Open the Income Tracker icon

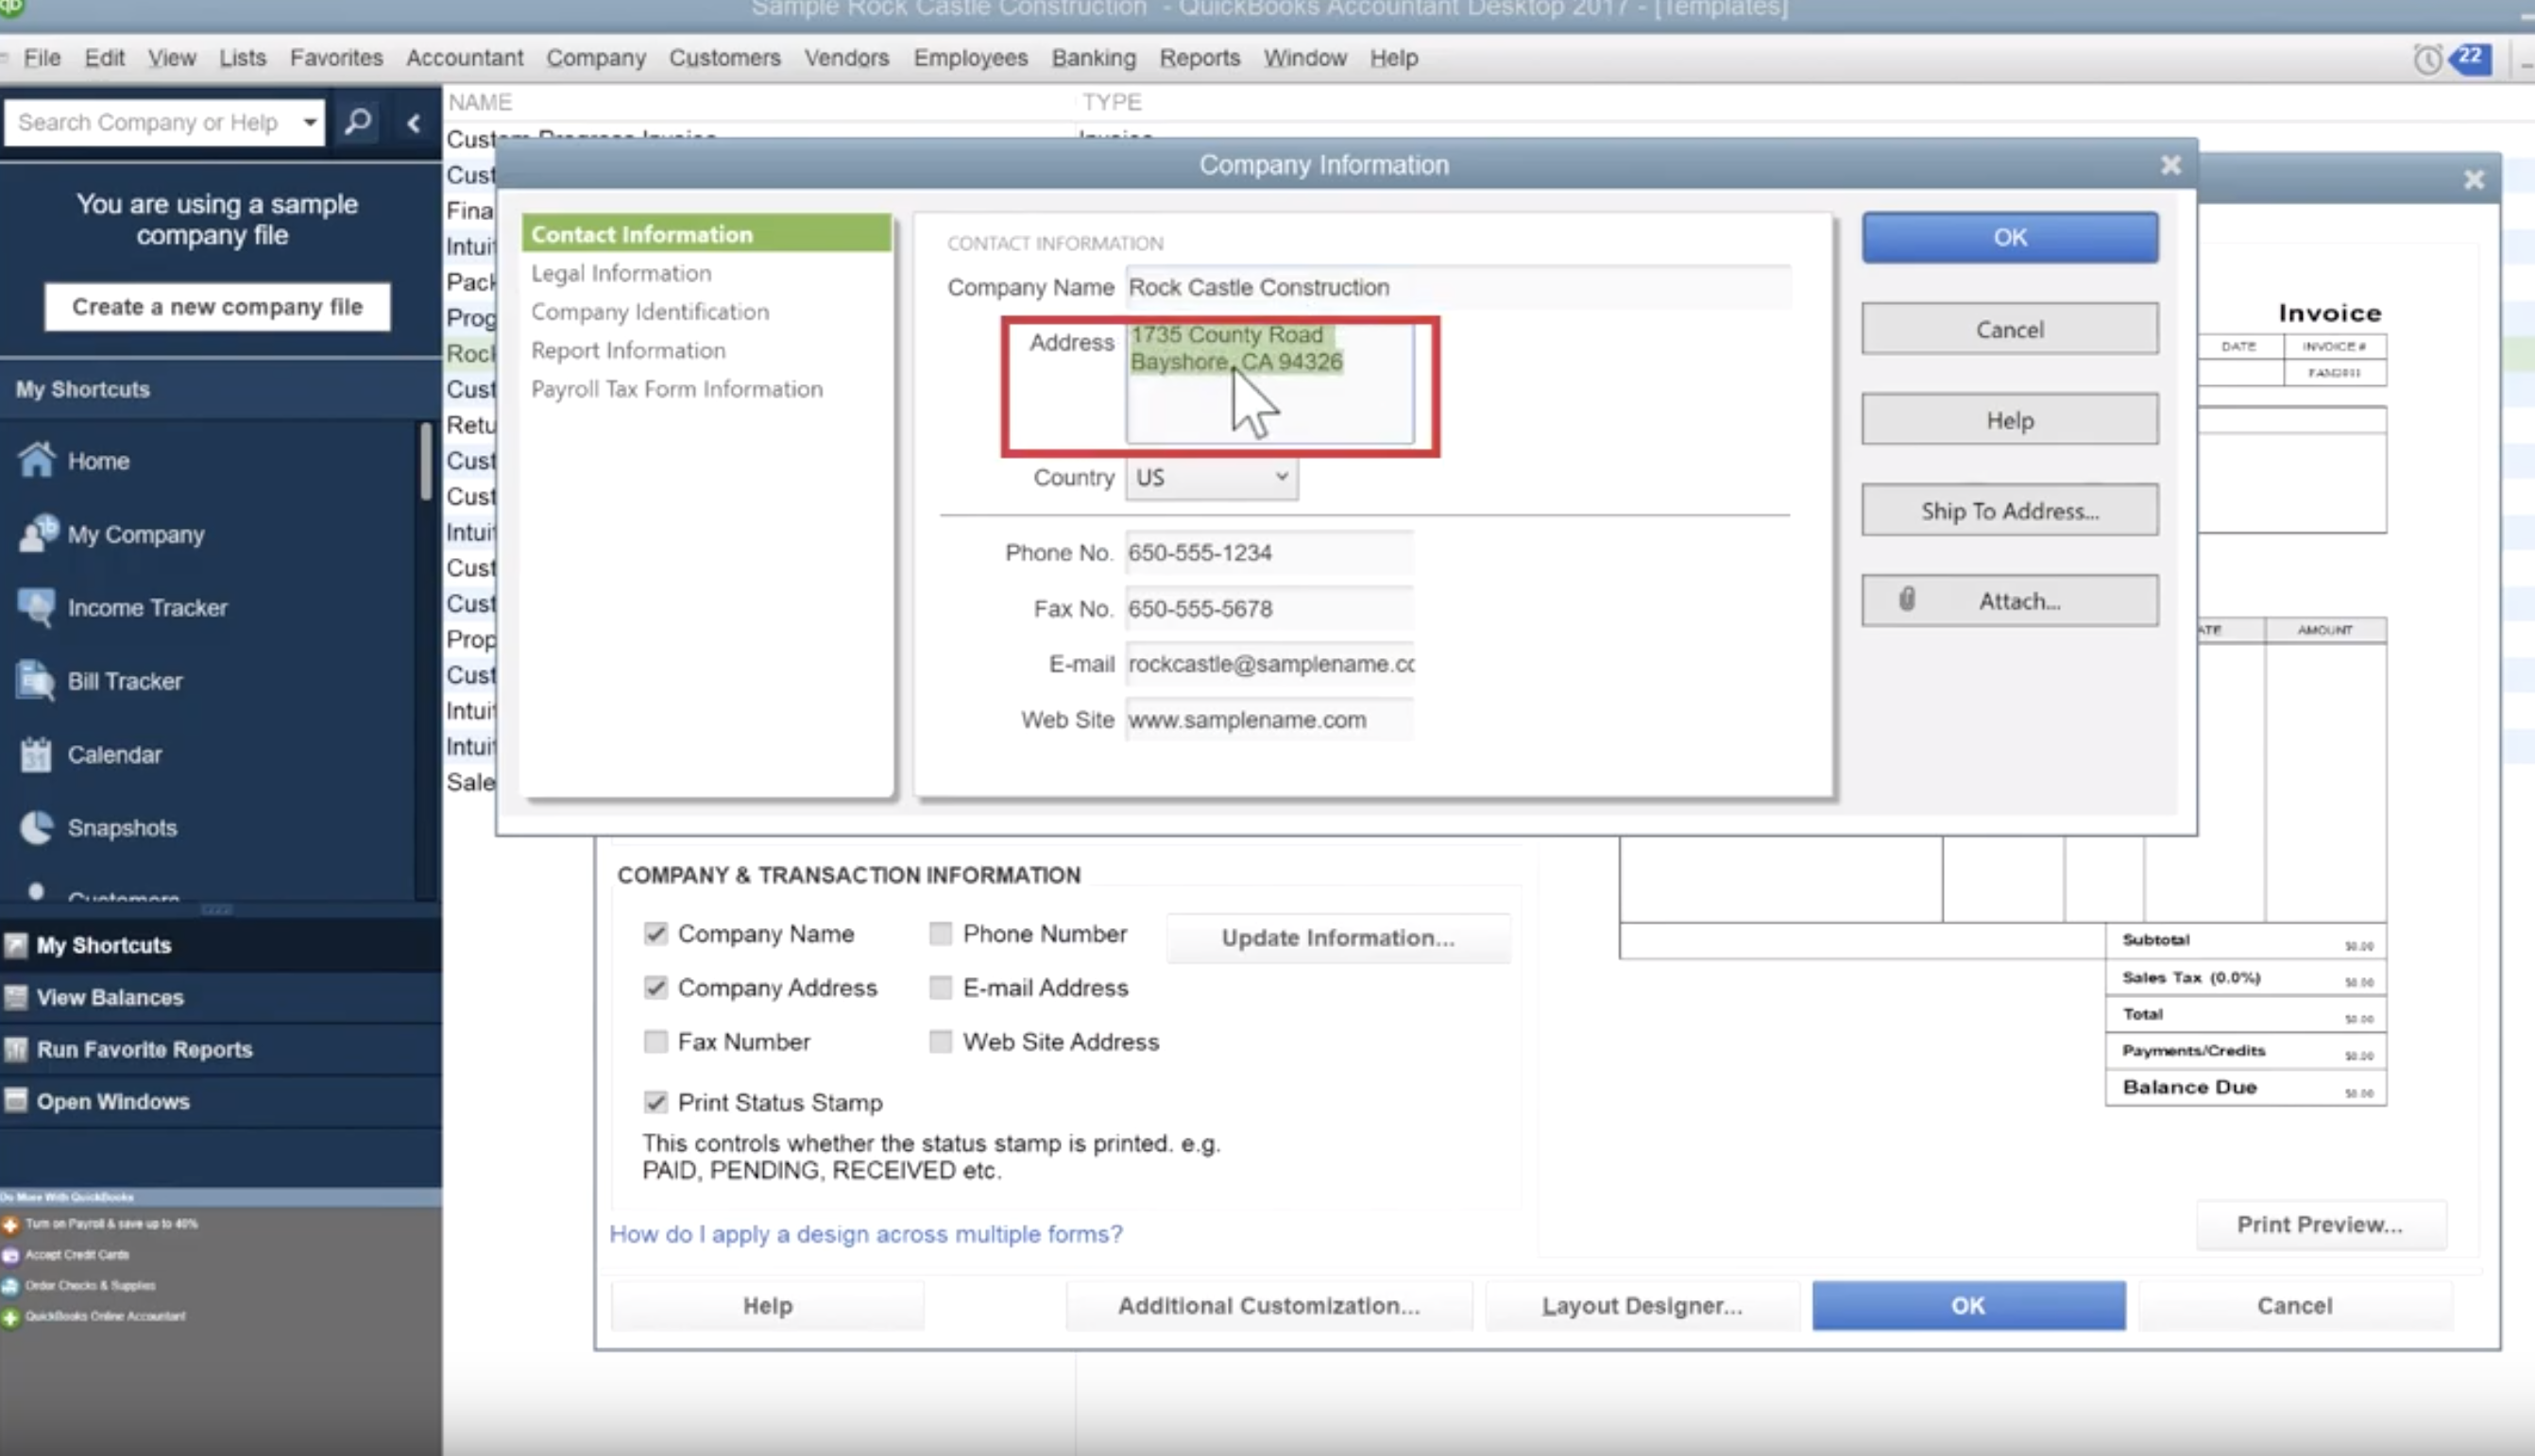click(x=37, y=607)
